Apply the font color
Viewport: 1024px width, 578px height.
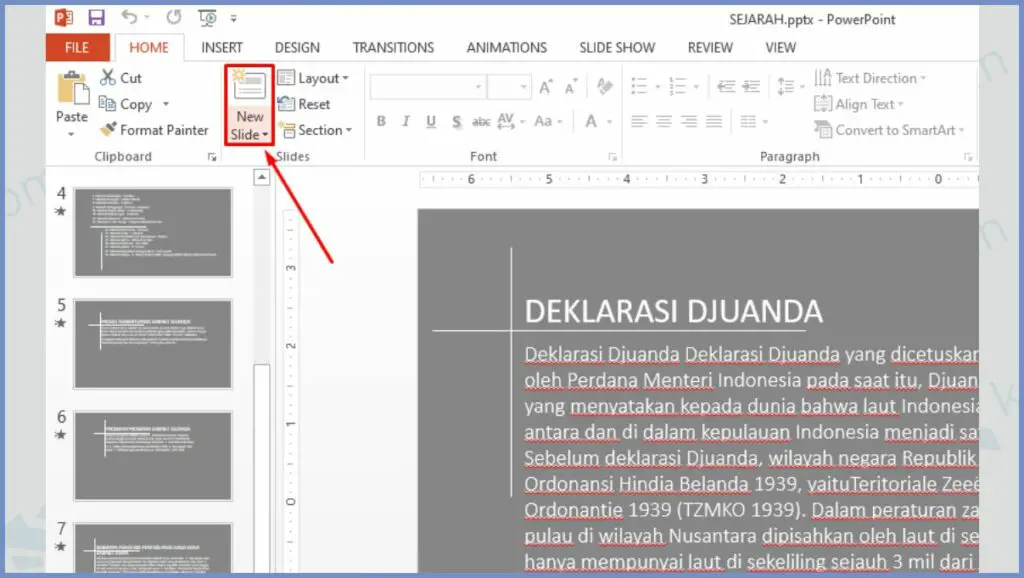point(591,121)
